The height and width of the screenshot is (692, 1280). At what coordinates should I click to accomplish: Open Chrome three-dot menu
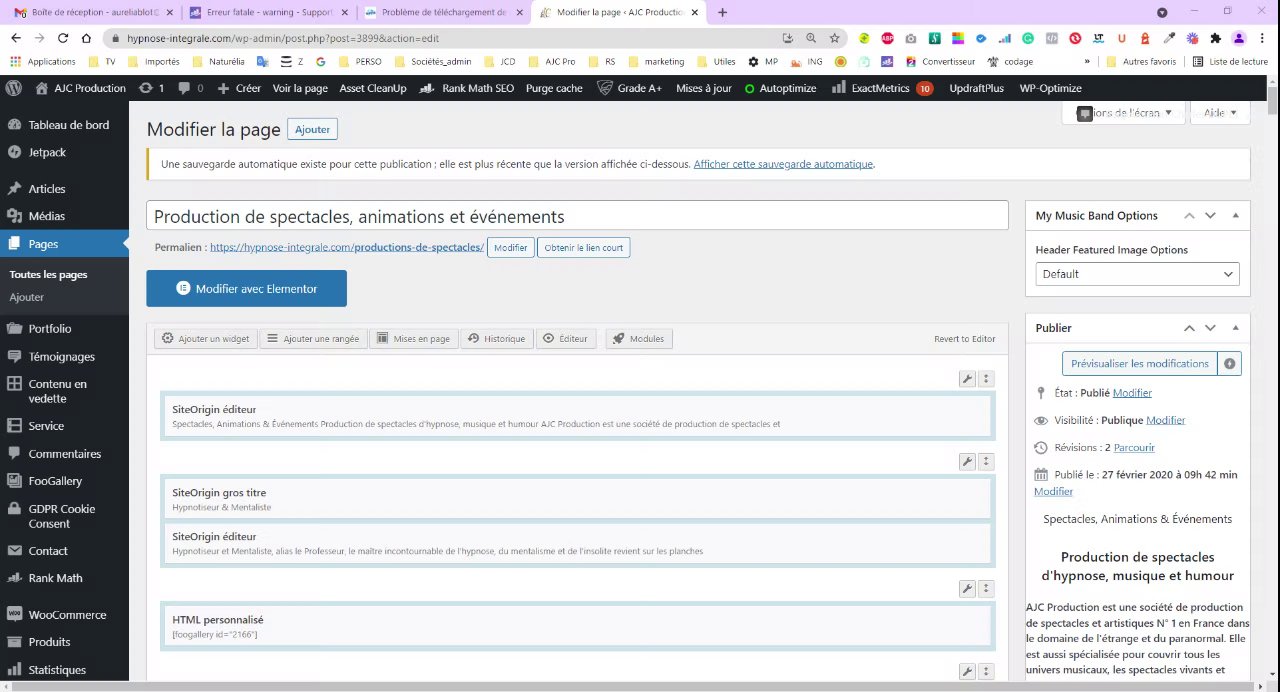click(1261, 38)
